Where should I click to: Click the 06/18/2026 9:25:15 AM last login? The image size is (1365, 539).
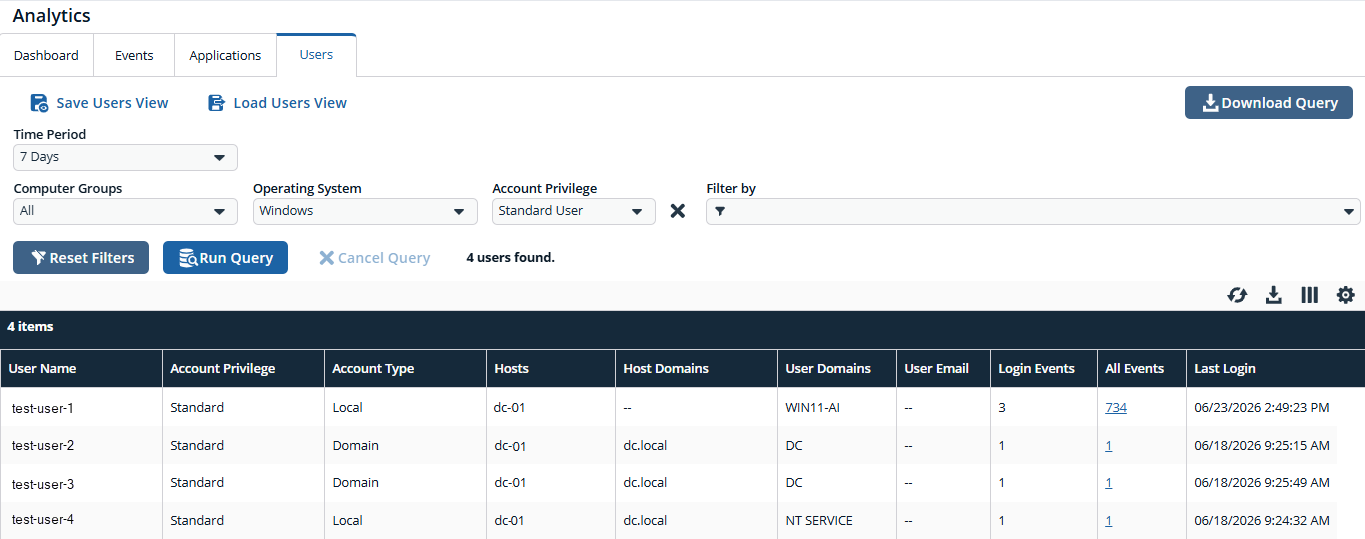tap(1262, 445)
